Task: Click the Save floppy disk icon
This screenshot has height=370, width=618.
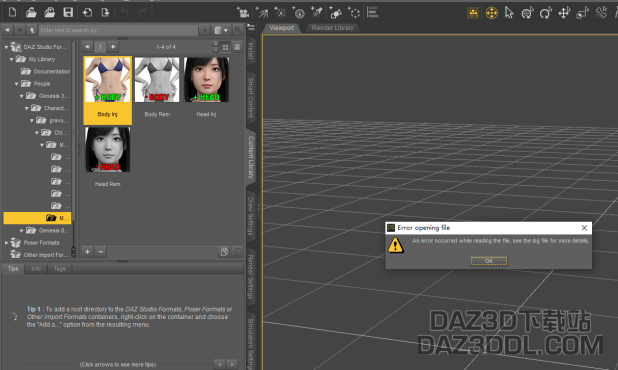Action: click(68, 13)
